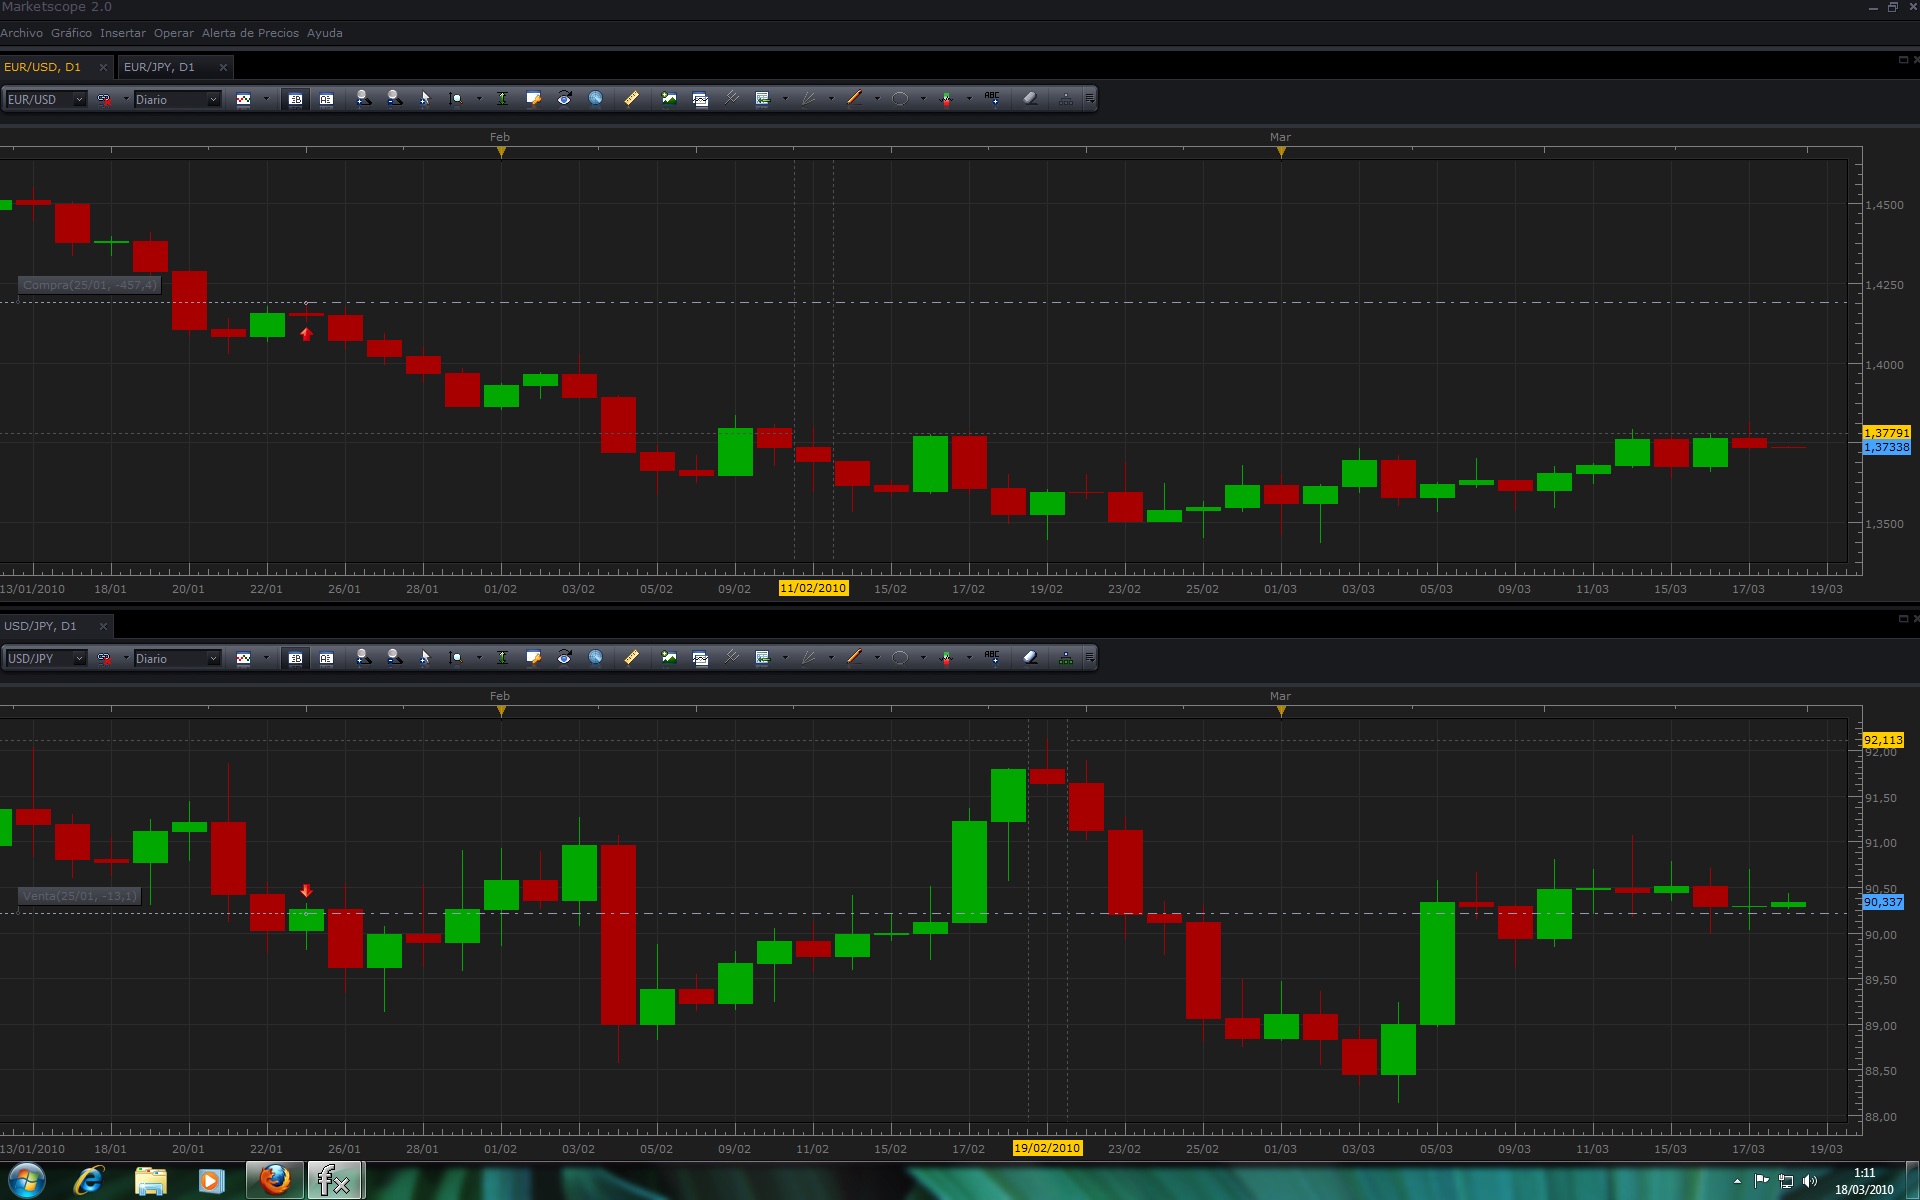The height and width of the screenshot is (1200, 1920).
Task: Click the cursor pointer tool in top toolbar
Action: point(424,98)
